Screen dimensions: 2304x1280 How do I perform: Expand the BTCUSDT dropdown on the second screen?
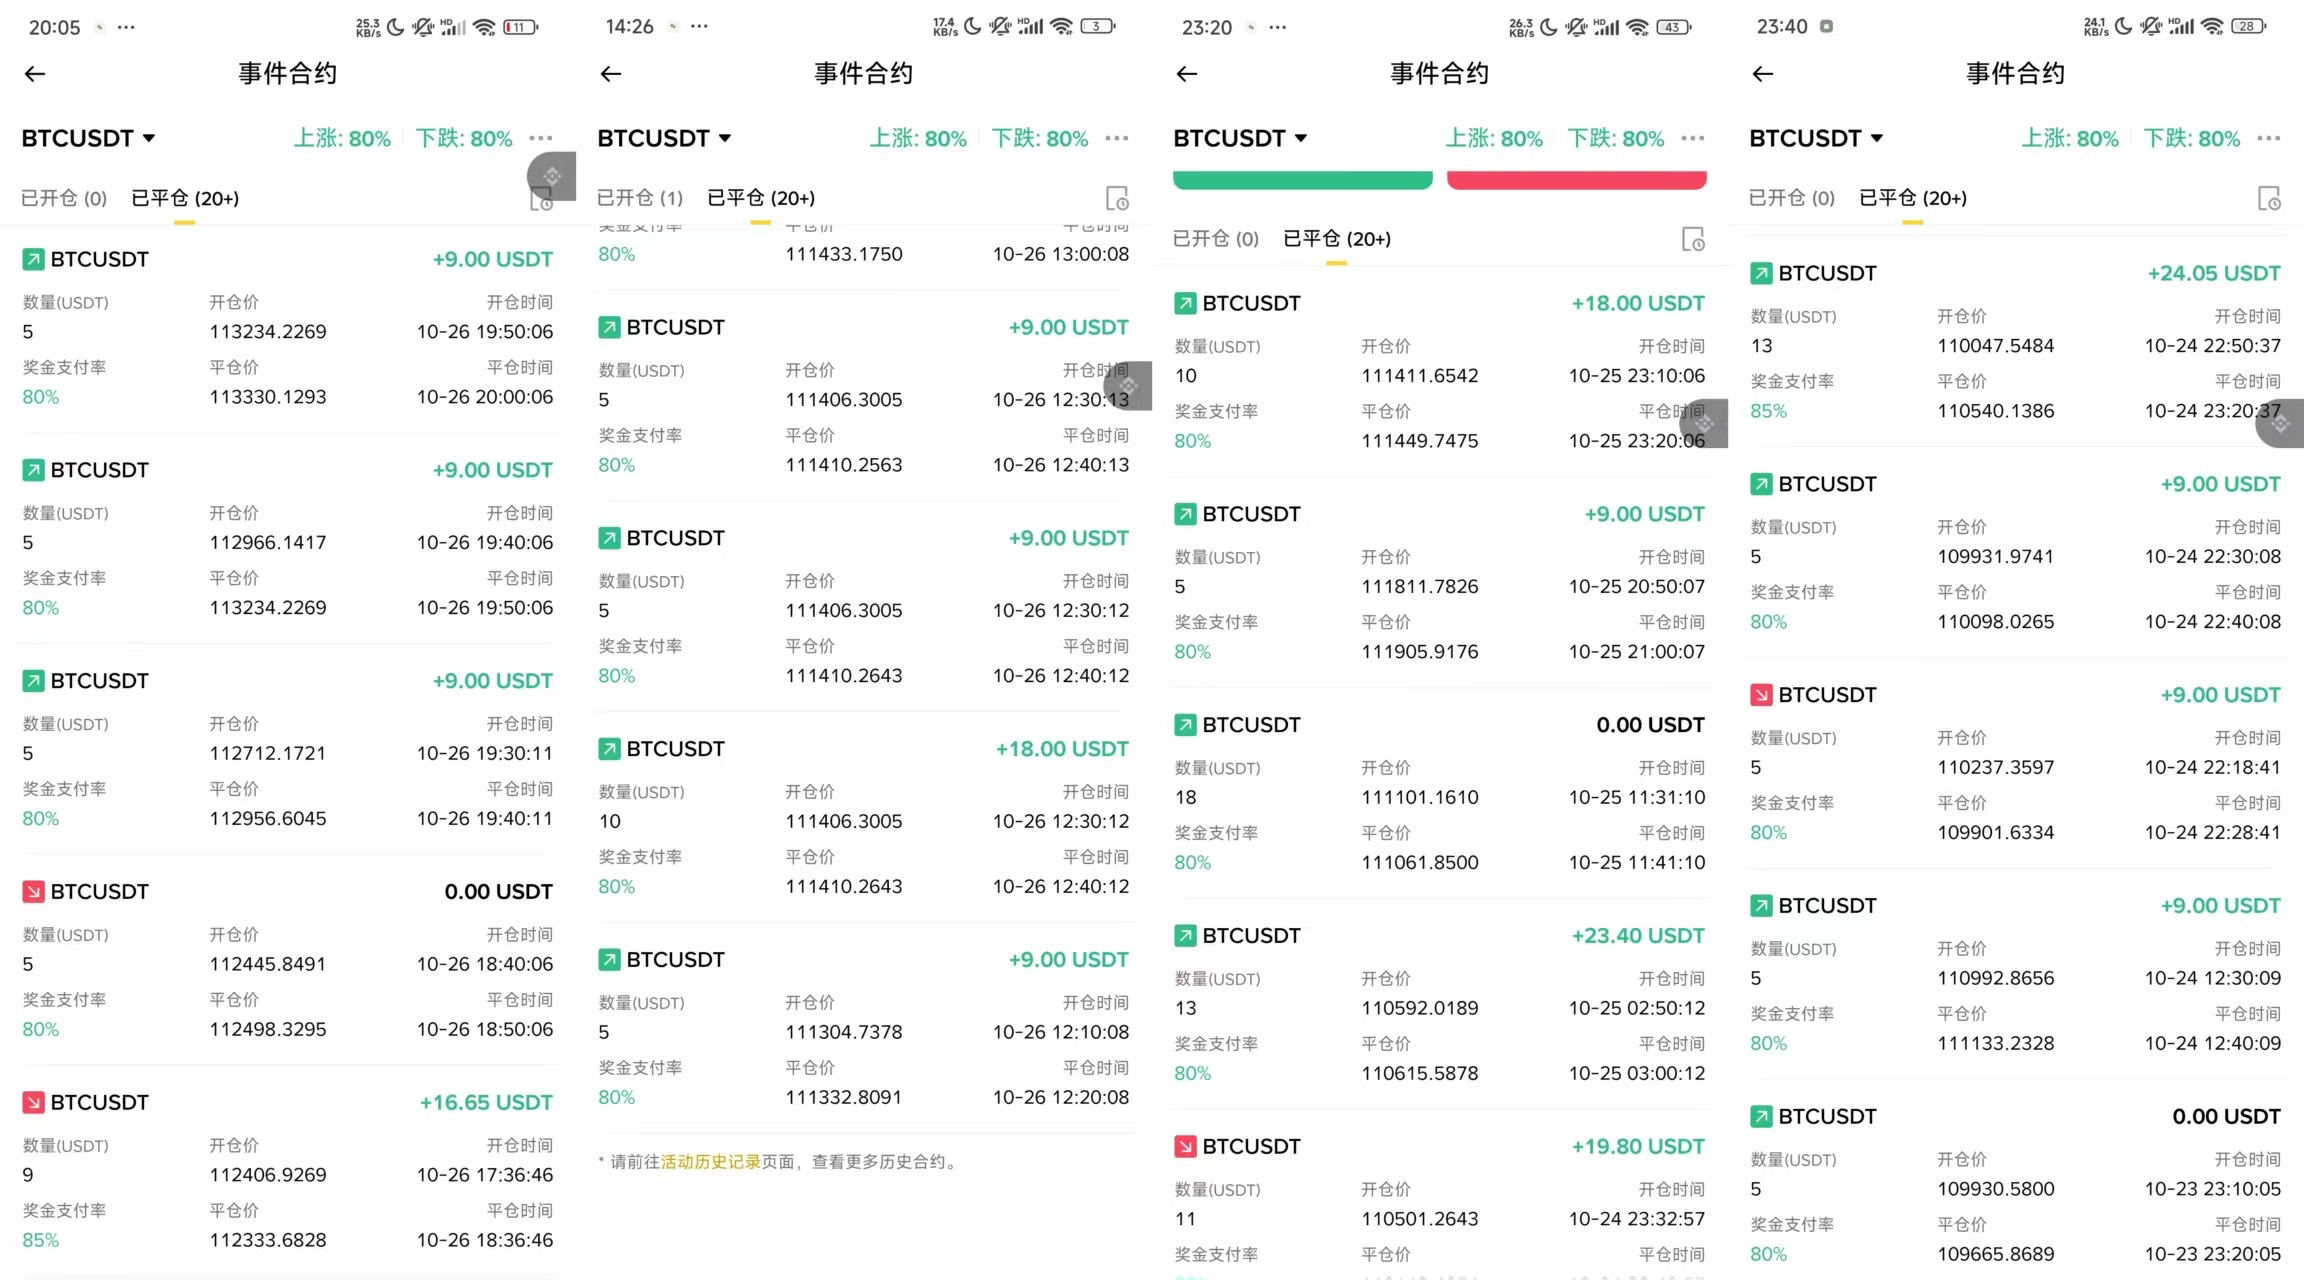[x=664, y=138]
